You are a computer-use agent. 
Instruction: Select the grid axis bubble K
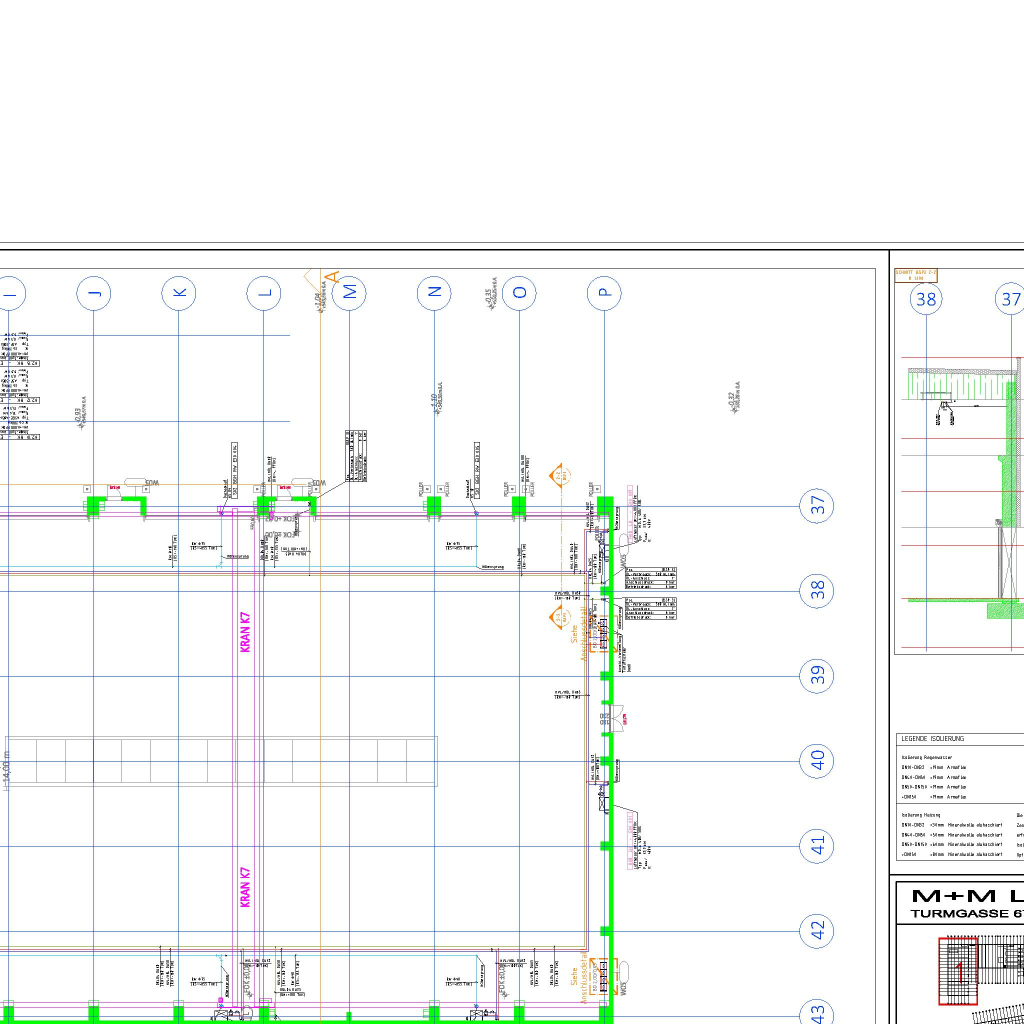(x=179, y=293)
